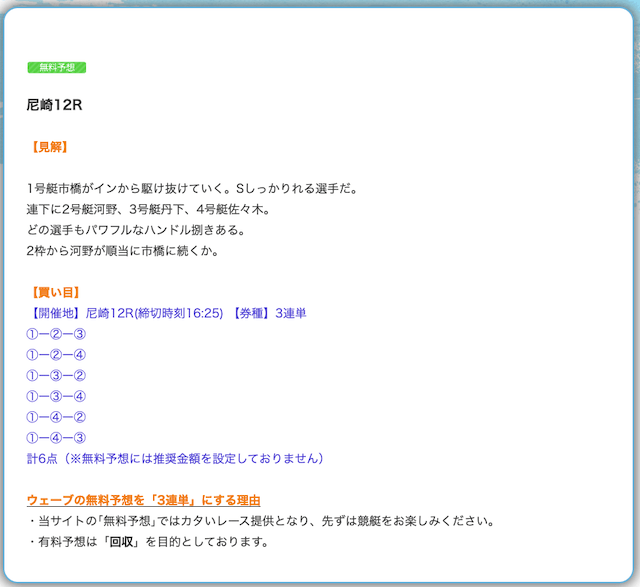Click the line starting with 1号艇市橋
Screen dimensions: 640x587
click(192, 188)
